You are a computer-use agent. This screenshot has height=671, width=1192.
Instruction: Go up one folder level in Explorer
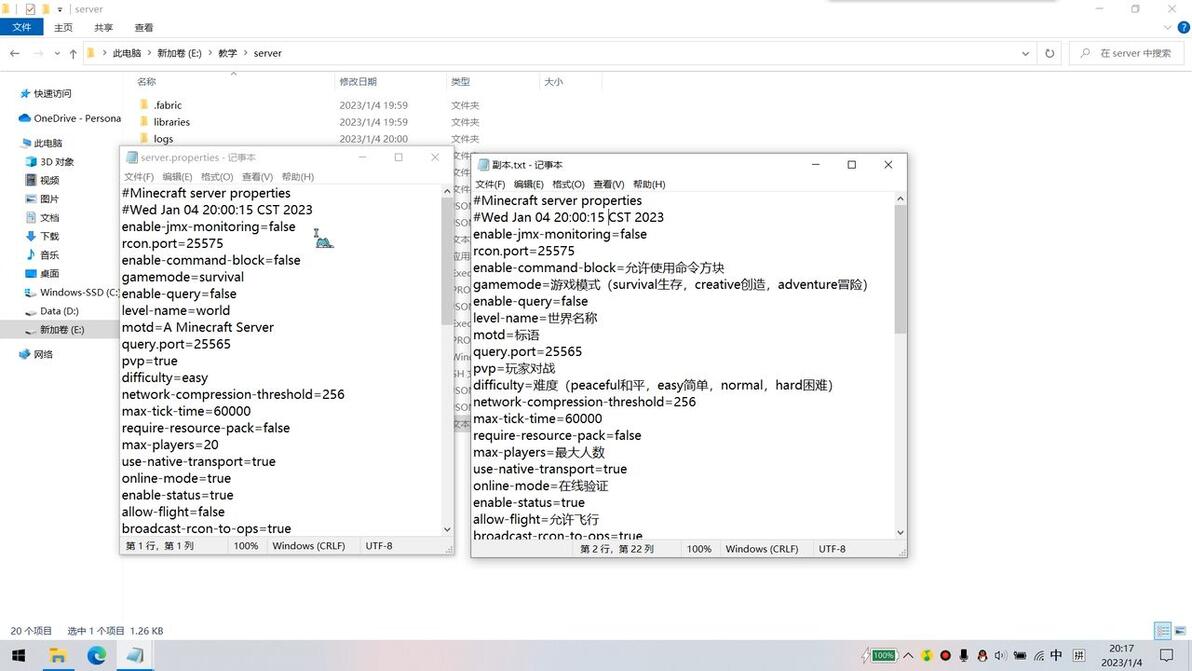73,53
